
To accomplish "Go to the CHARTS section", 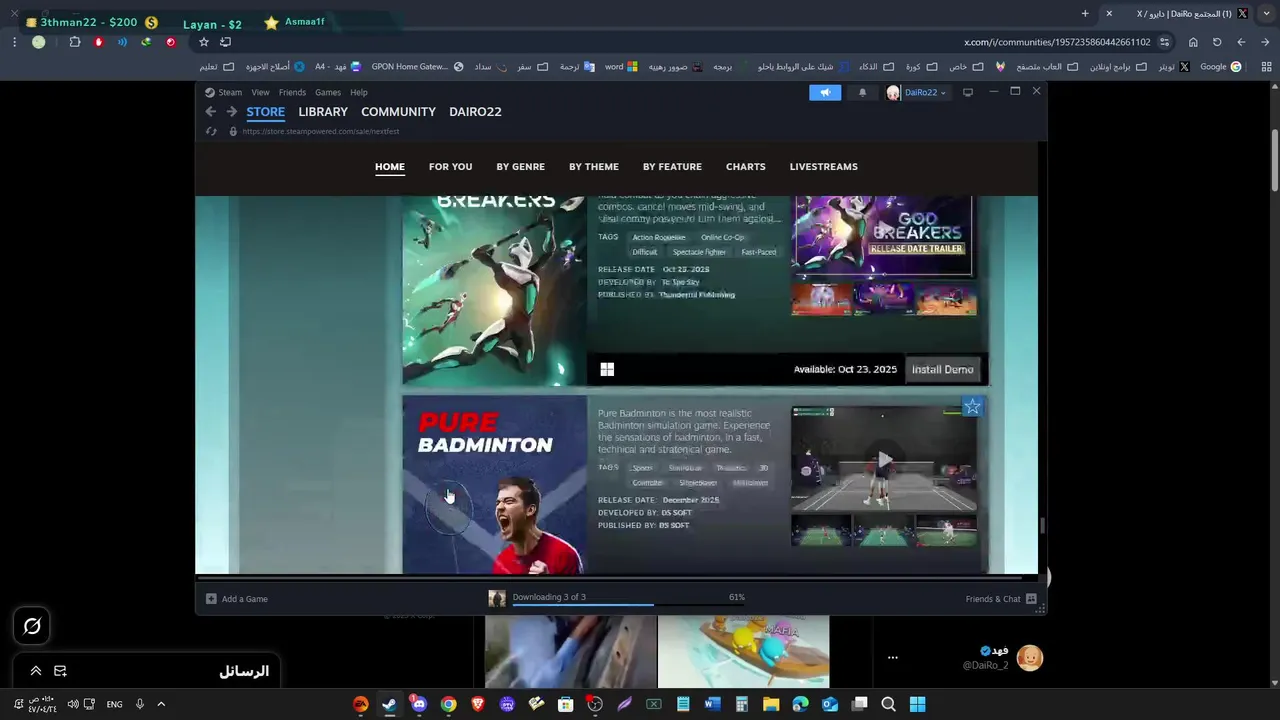I will [x=746, y=167].
